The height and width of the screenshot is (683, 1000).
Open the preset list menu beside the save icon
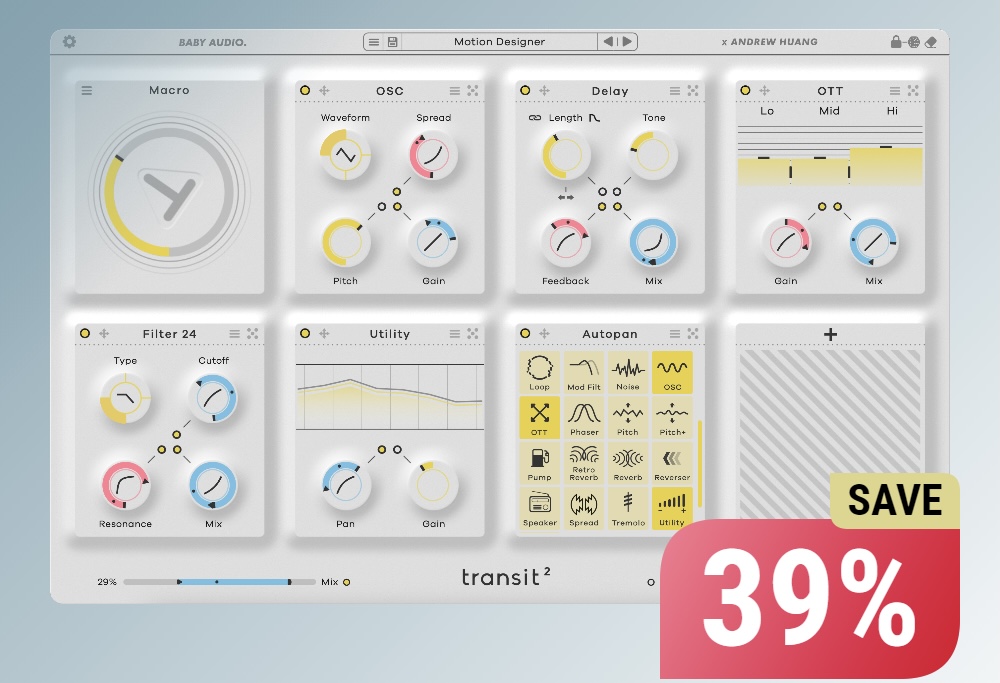pyautogui.click(x=374, y=41)
